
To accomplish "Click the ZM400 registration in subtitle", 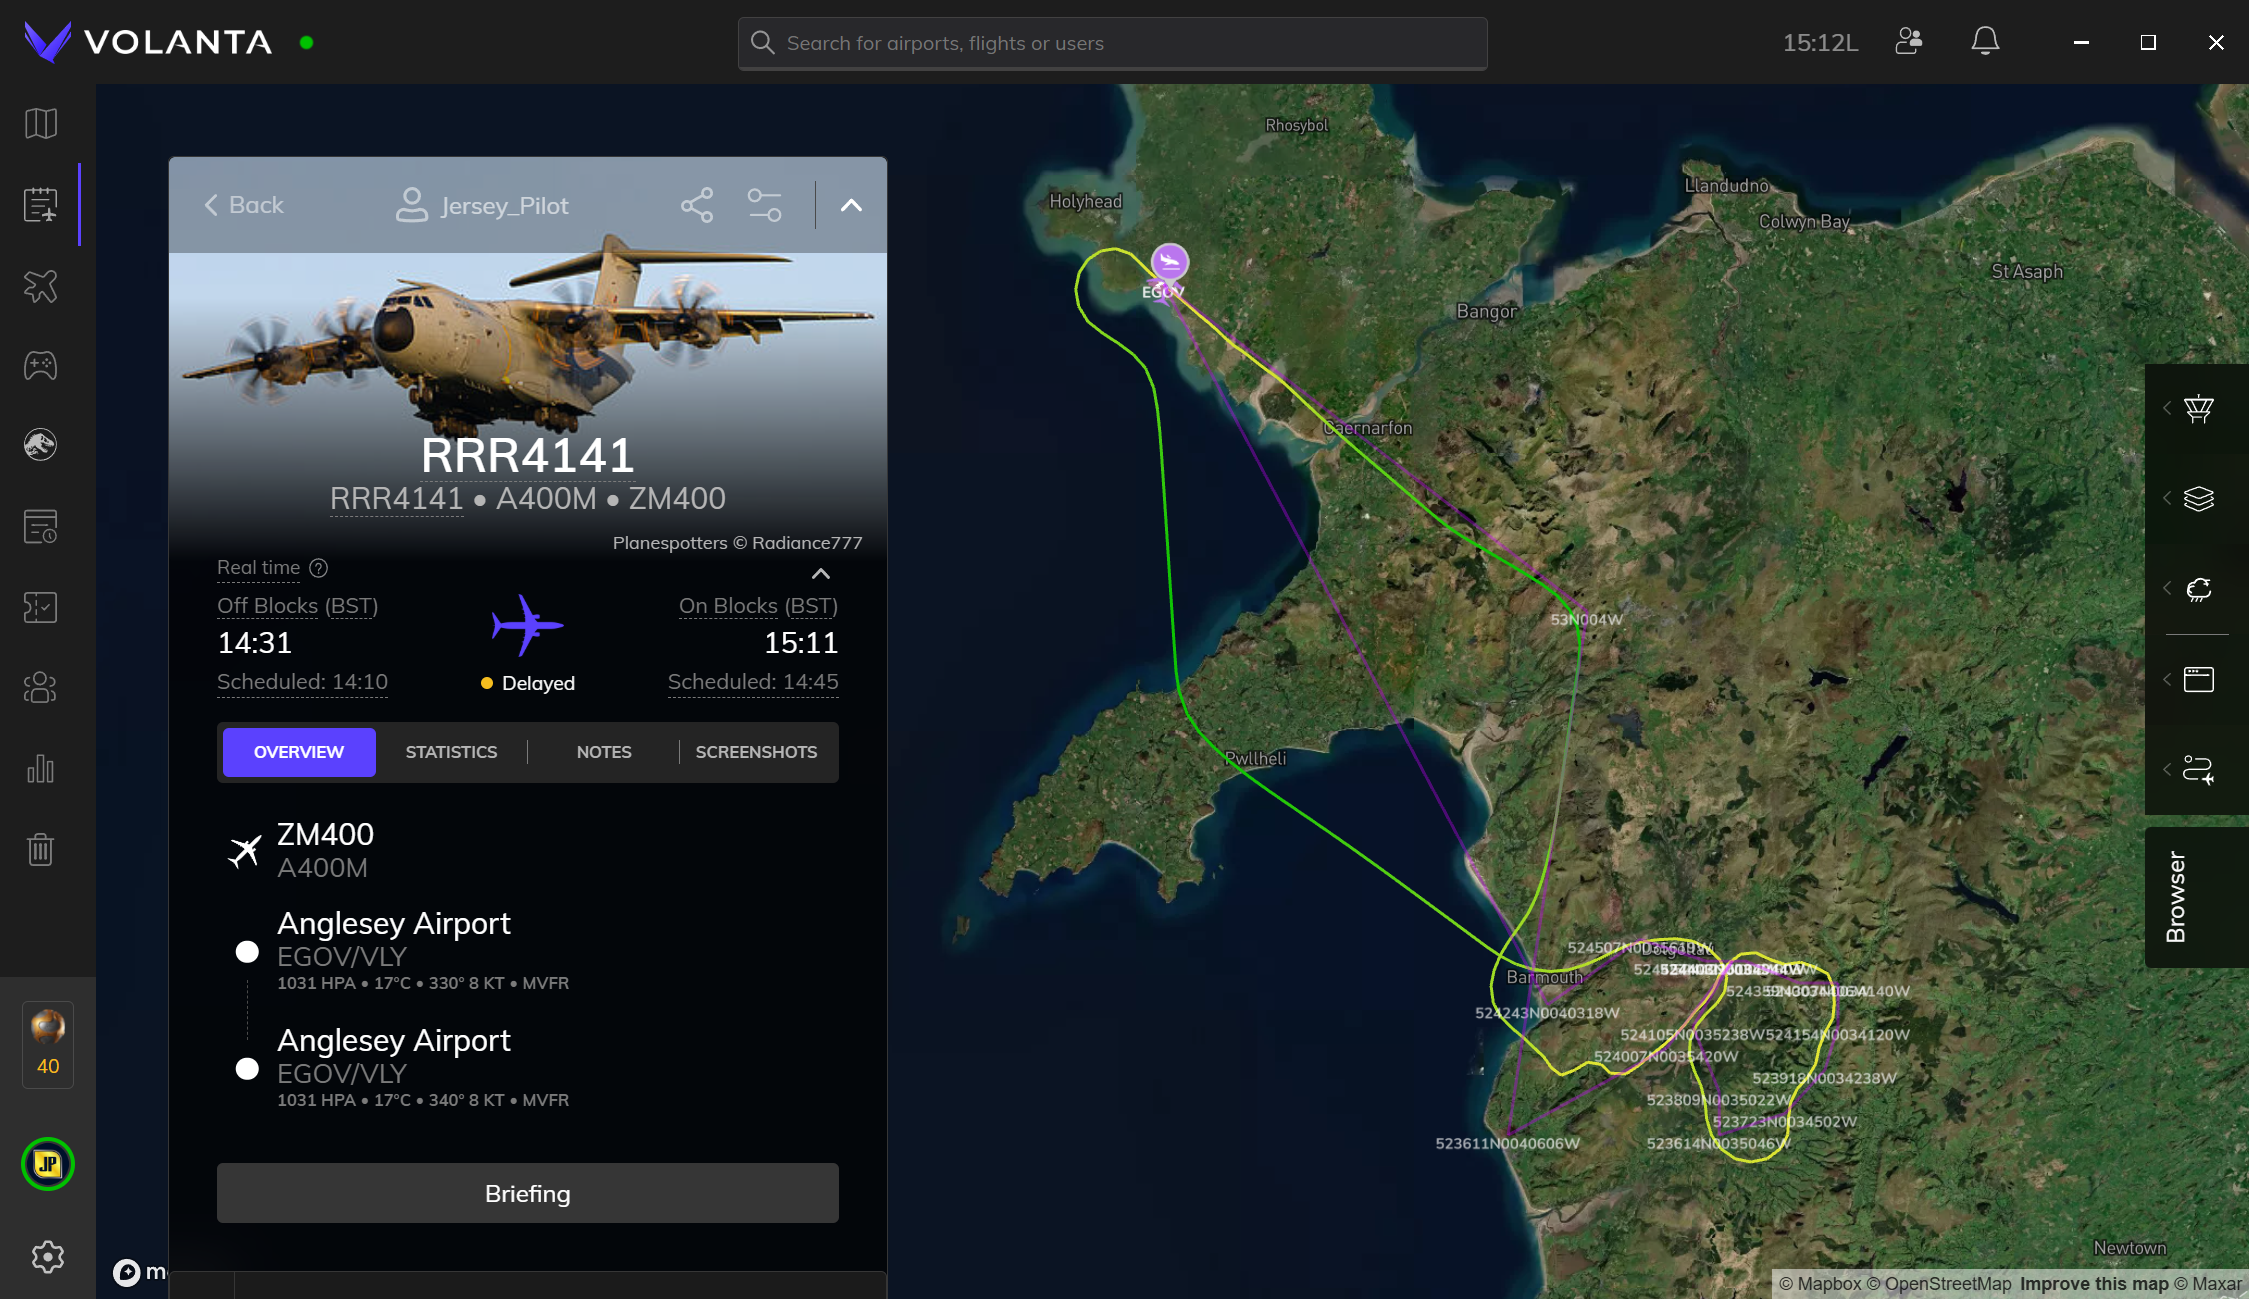I will pyautogui.click(x=677, y=499).
